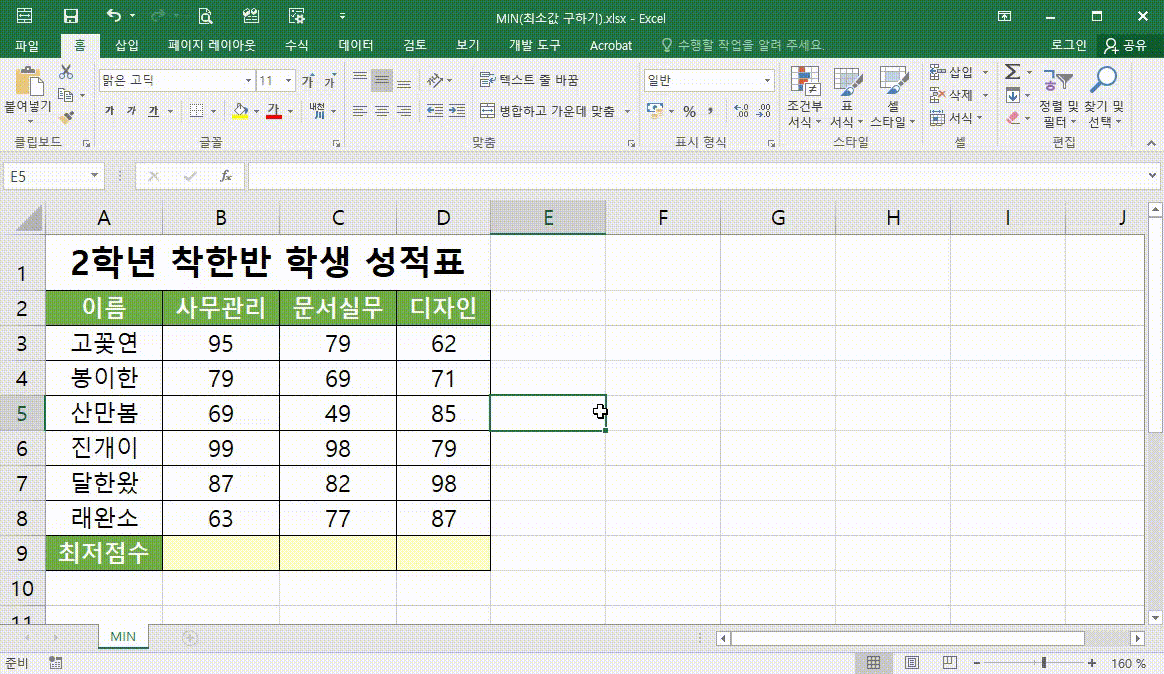This screenshot has width=1164, height=674.
Task: Increase font size with larger 가 icon
Action: coord(308,81)
